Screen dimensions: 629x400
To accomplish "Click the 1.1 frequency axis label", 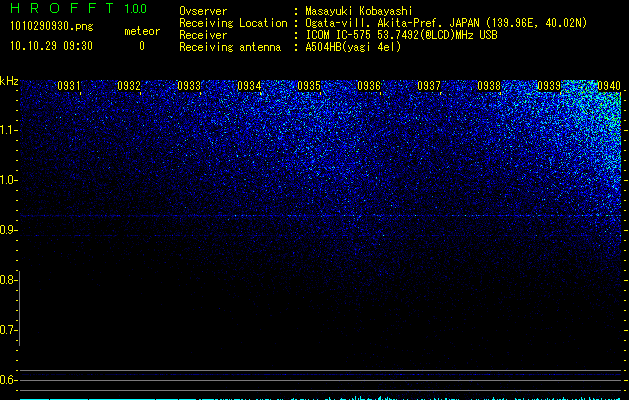I will 7,130.
